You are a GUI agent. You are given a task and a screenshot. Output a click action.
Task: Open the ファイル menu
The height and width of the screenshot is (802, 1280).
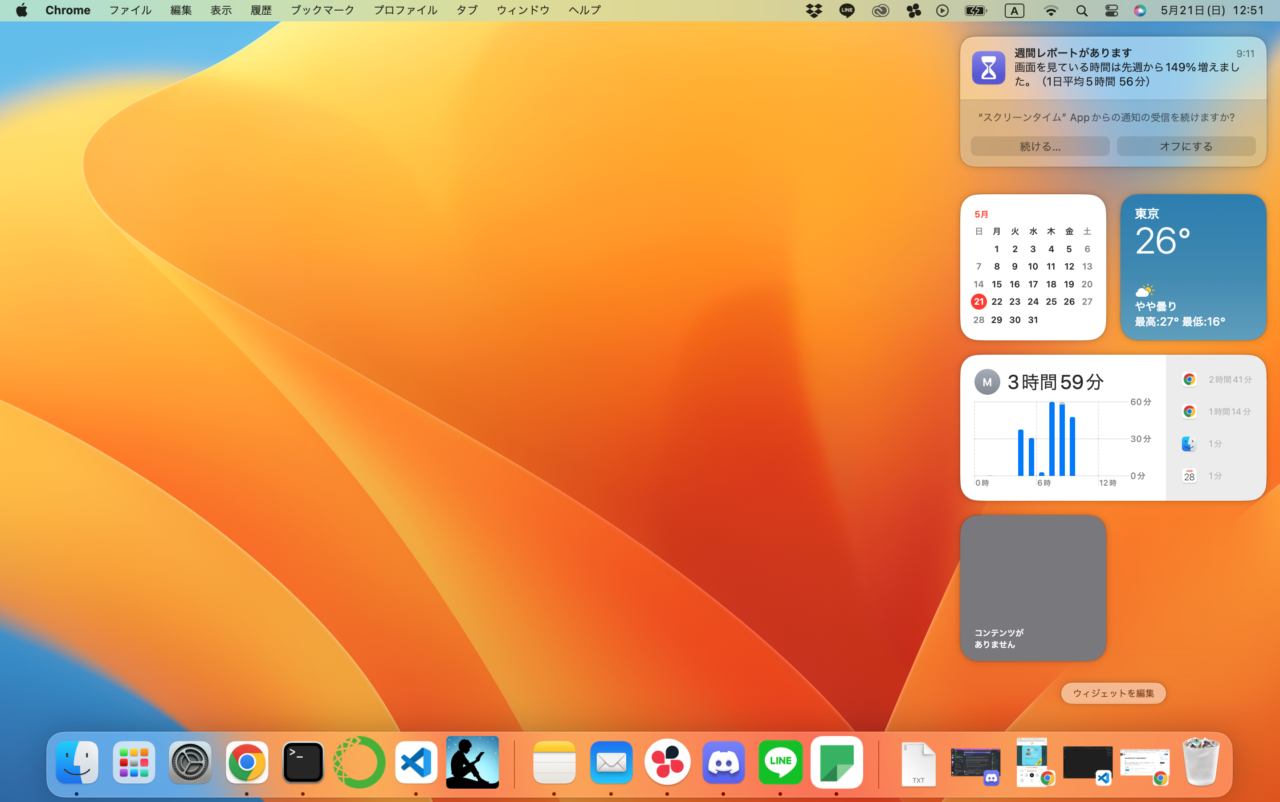[x=130, y=10]
